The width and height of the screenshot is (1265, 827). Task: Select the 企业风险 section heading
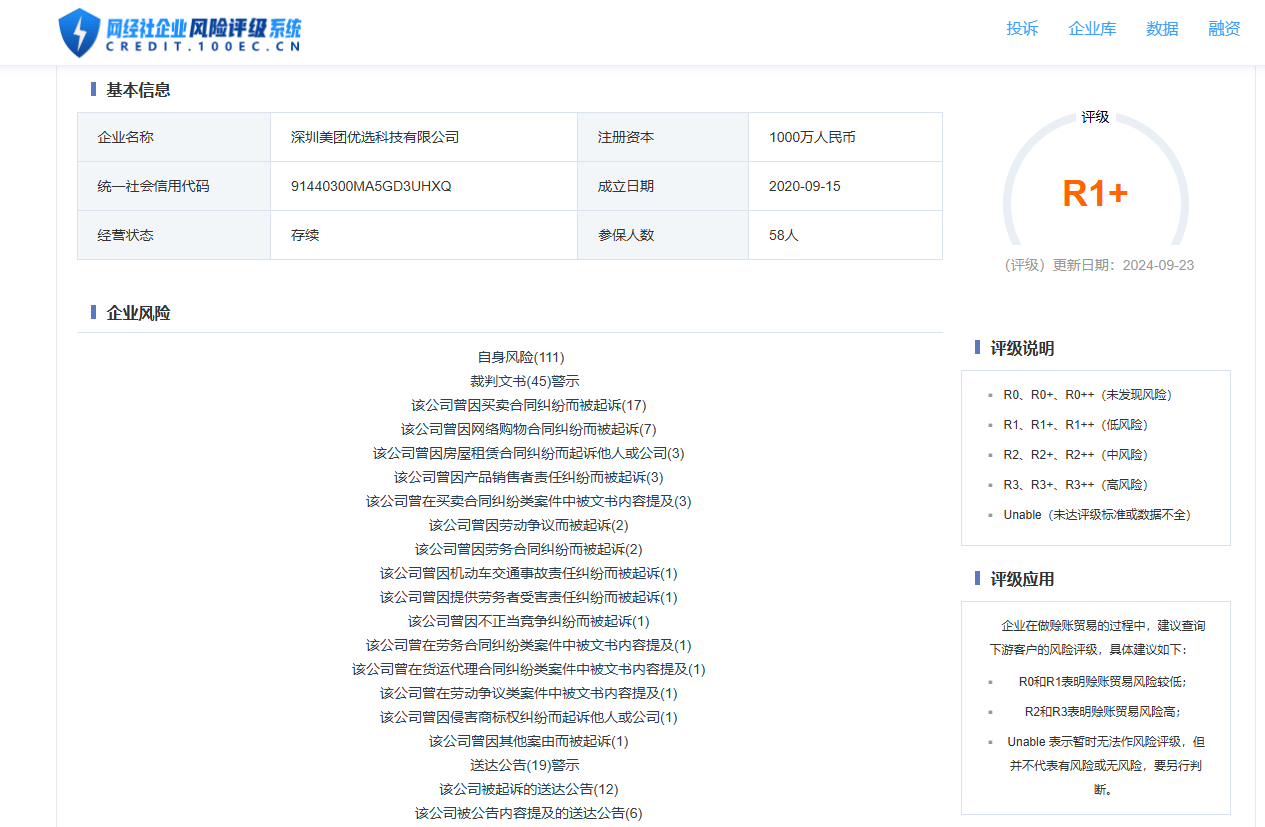138,313
